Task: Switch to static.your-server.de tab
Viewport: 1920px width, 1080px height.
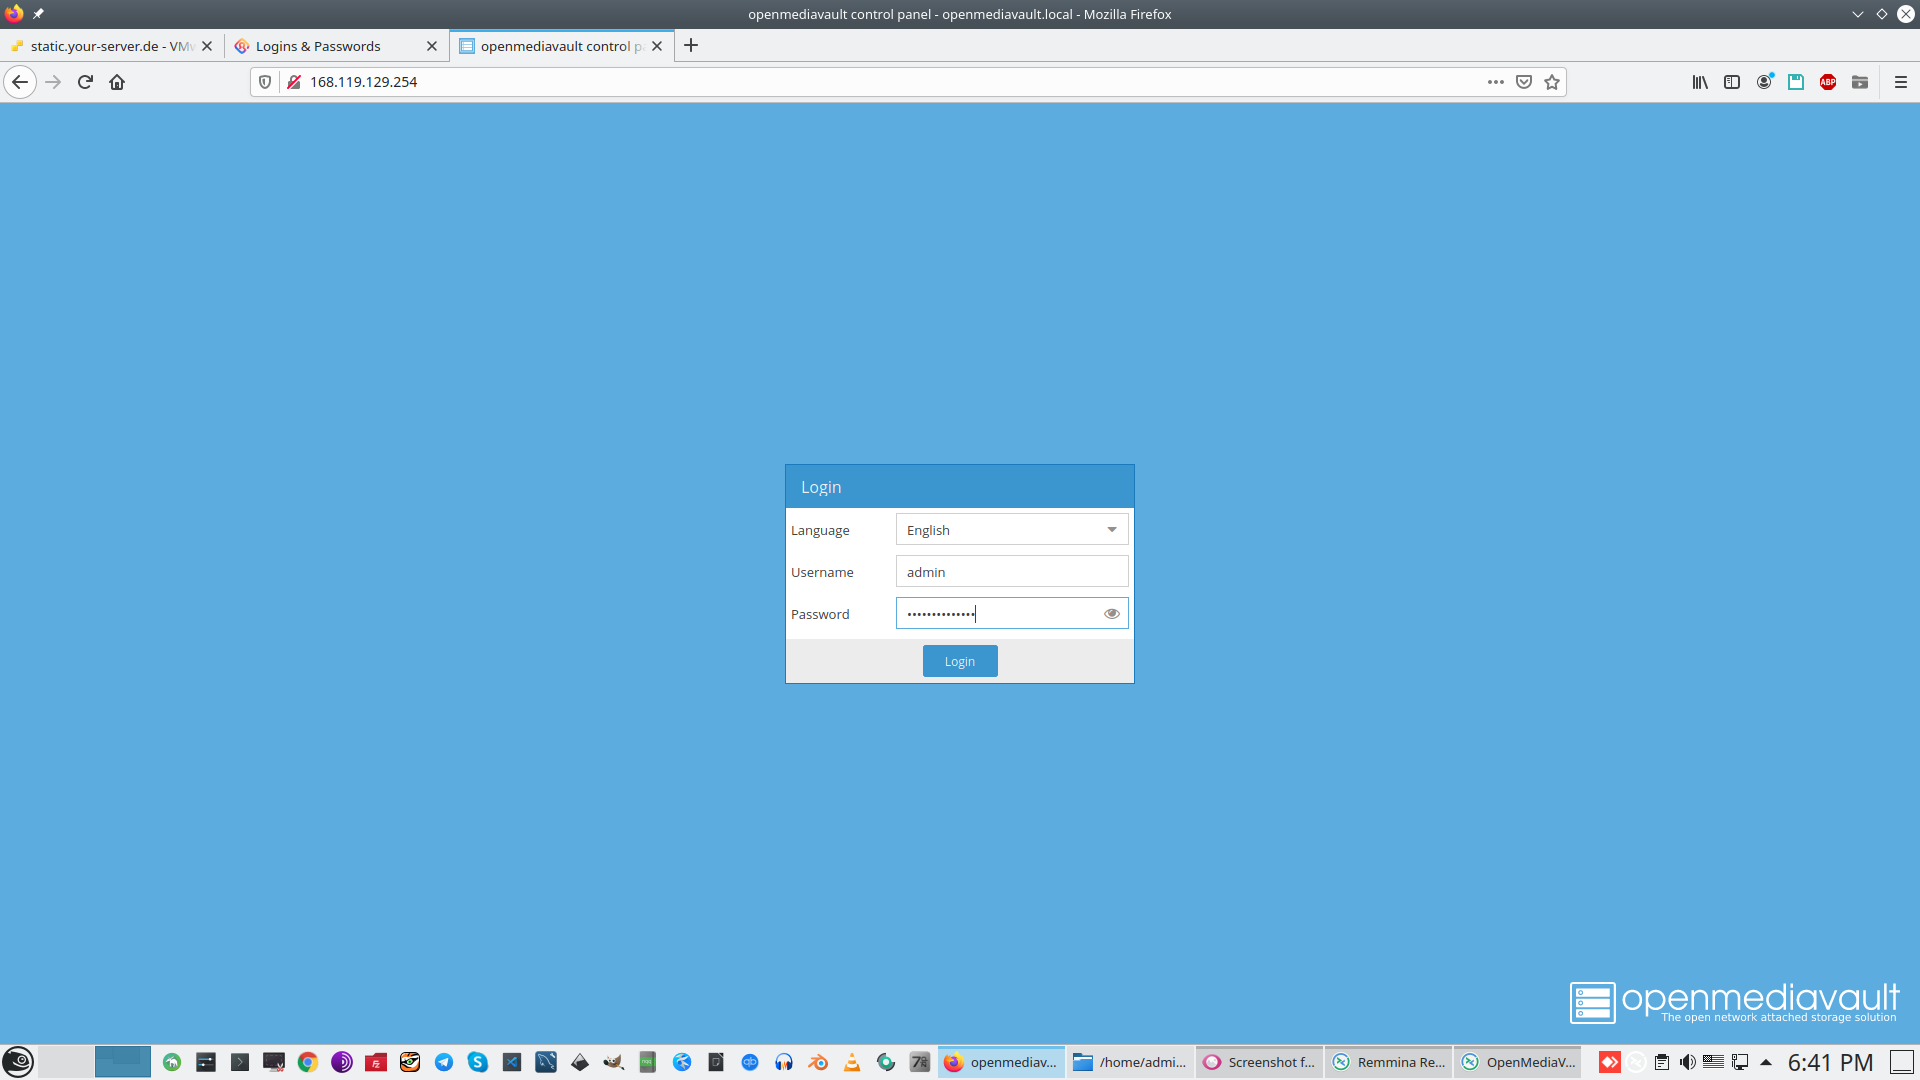Action: 105,46
